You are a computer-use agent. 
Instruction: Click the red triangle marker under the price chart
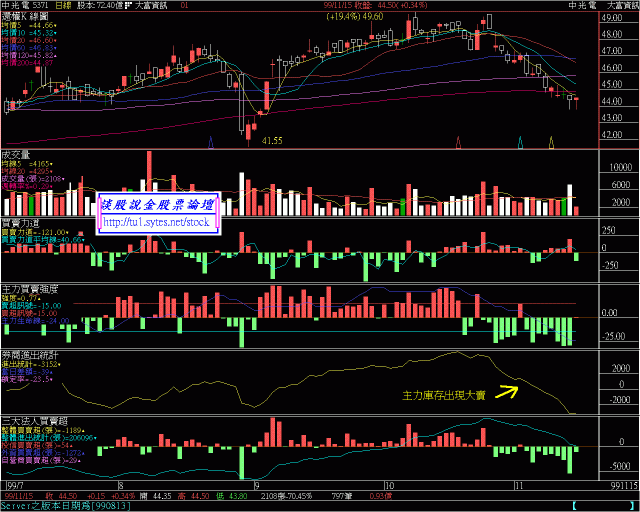(x=458, y=142)
